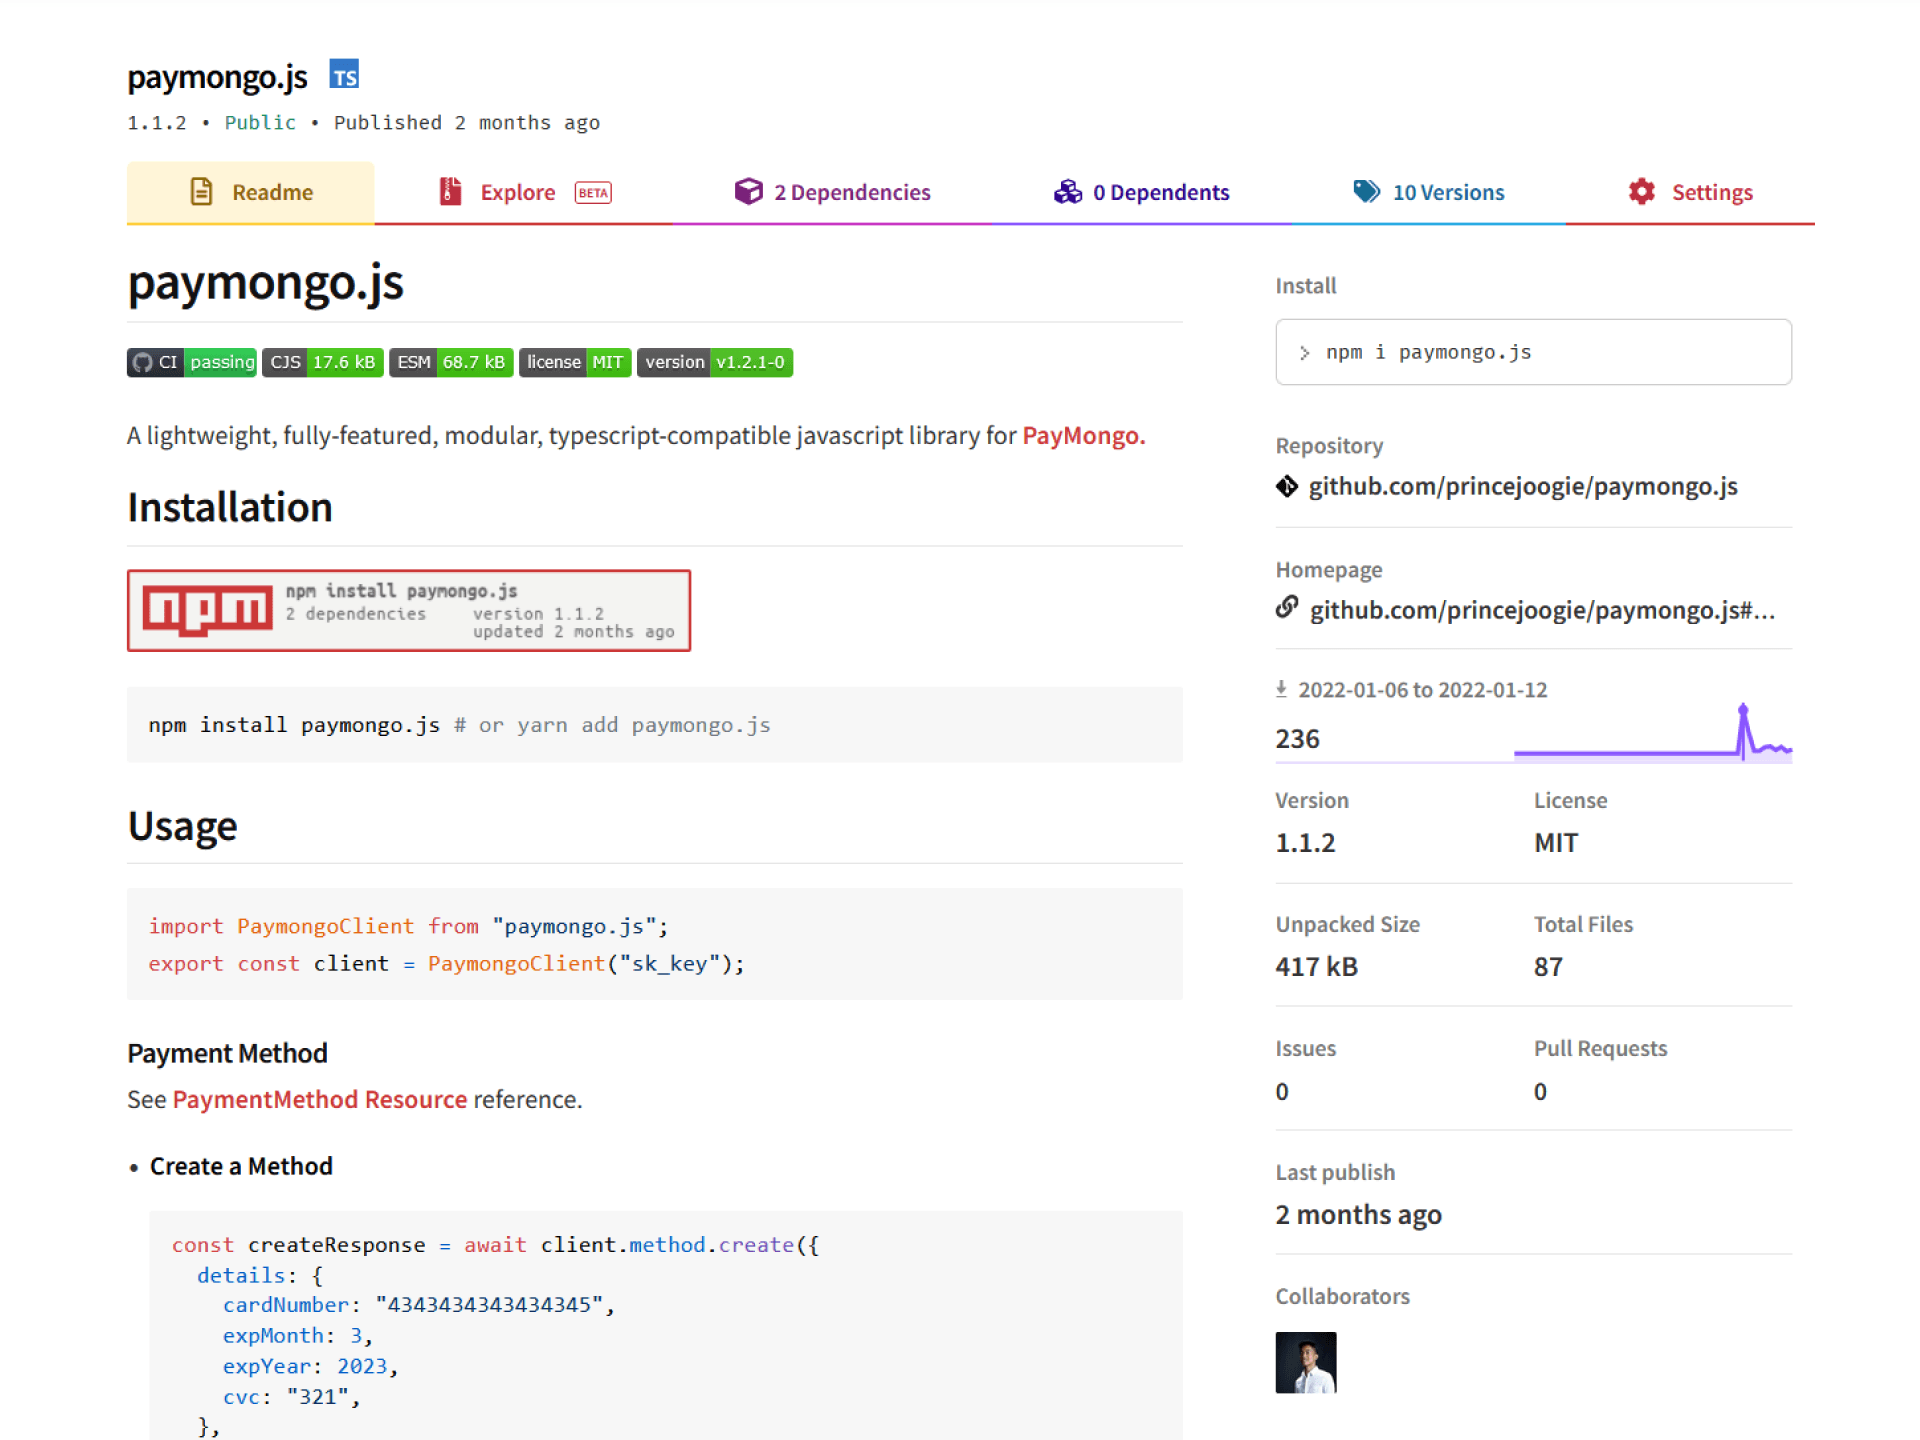Click the License MIT value in sidebar
The width and height of the screenshot is (1920, 1440).
click(x=1556, y=843)
